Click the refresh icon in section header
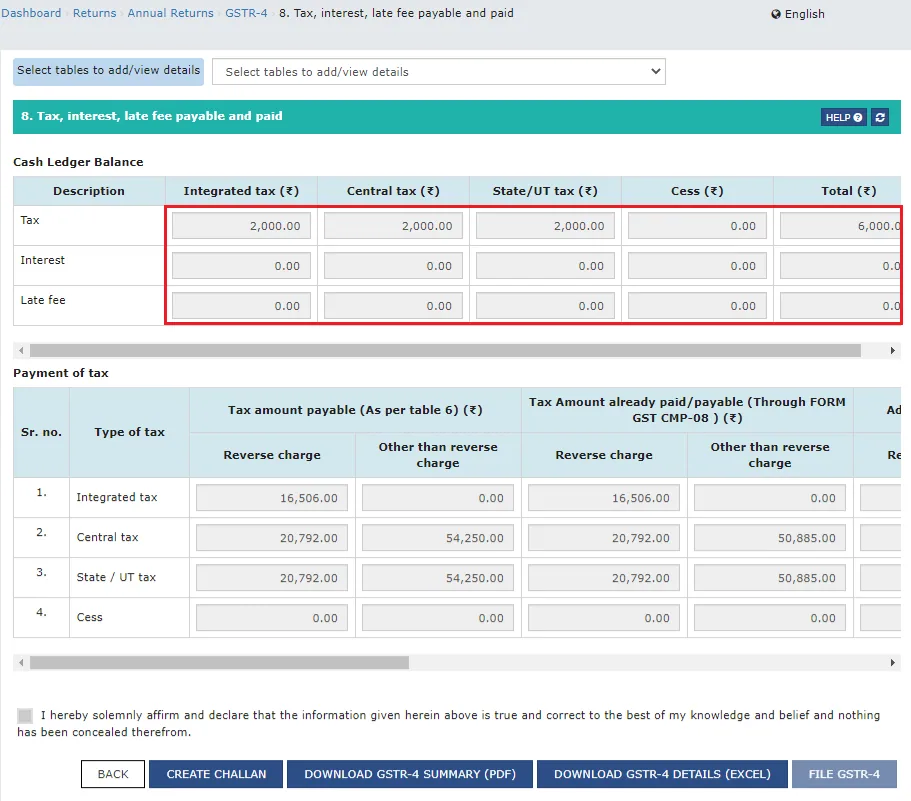The image size is (911, 801). point(880,117)
